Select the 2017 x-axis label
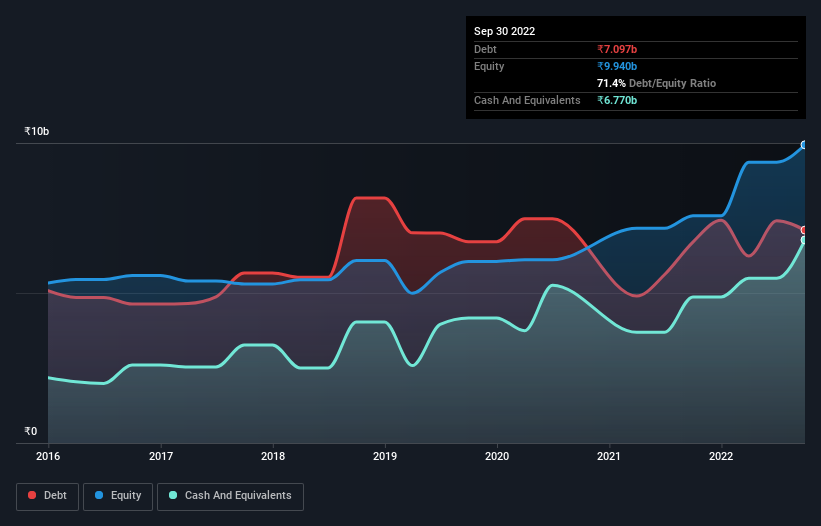821x526 pixels. (x=161, y=456)
